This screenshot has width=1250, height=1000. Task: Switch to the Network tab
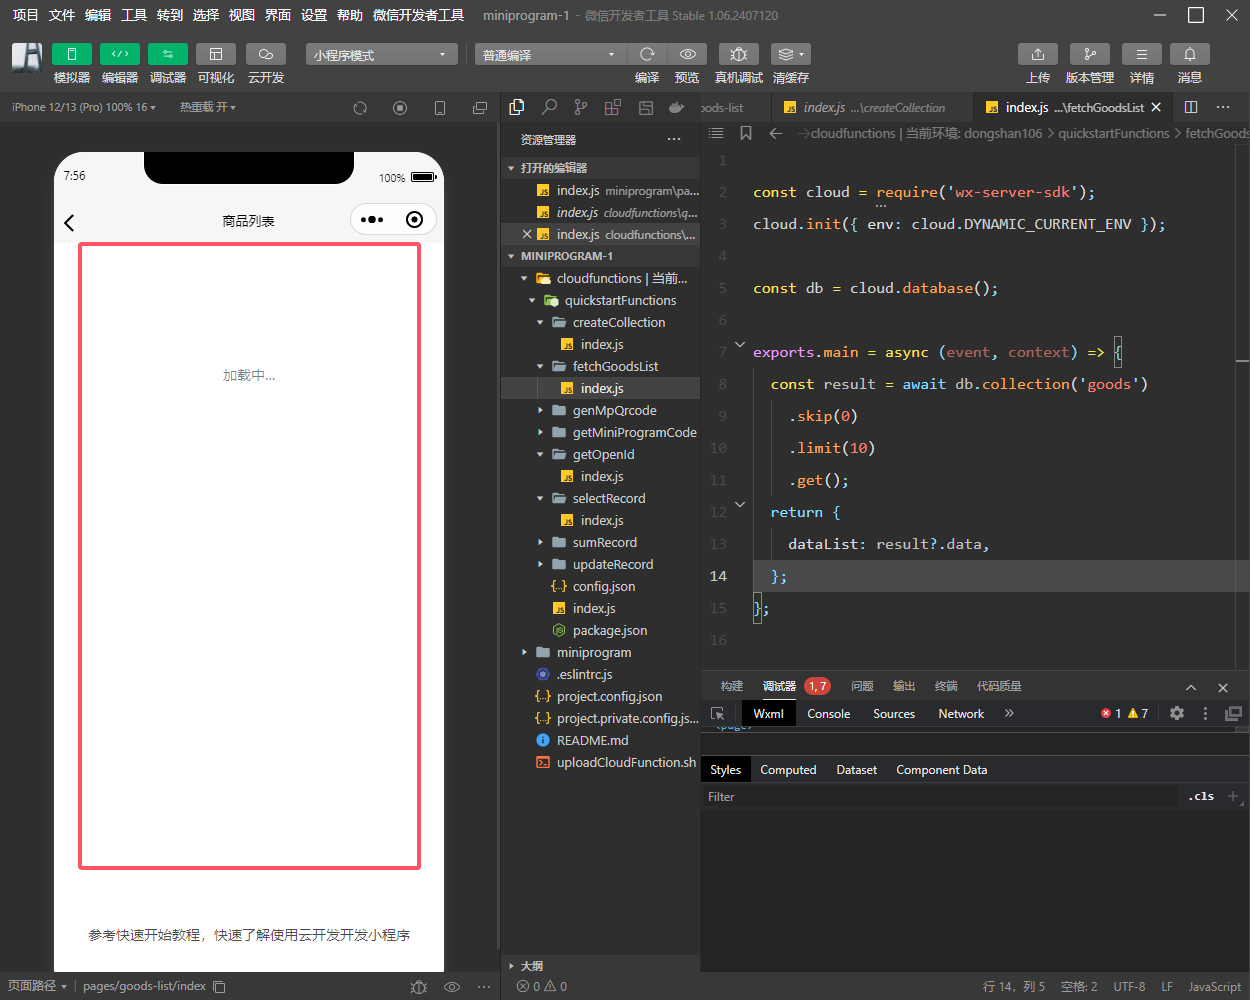(961, 713)
